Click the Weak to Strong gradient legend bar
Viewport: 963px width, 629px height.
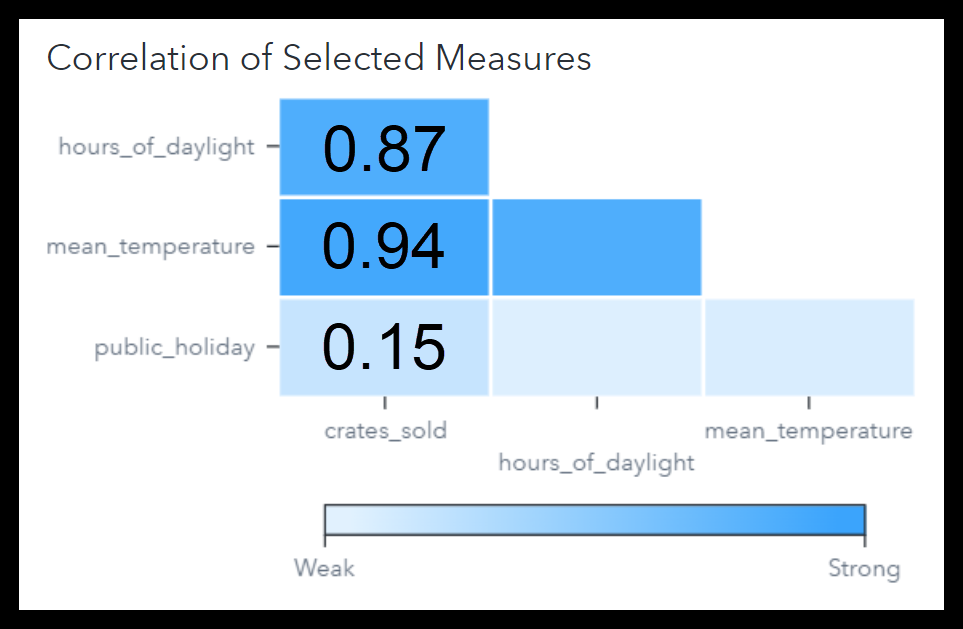coord(594,522)
